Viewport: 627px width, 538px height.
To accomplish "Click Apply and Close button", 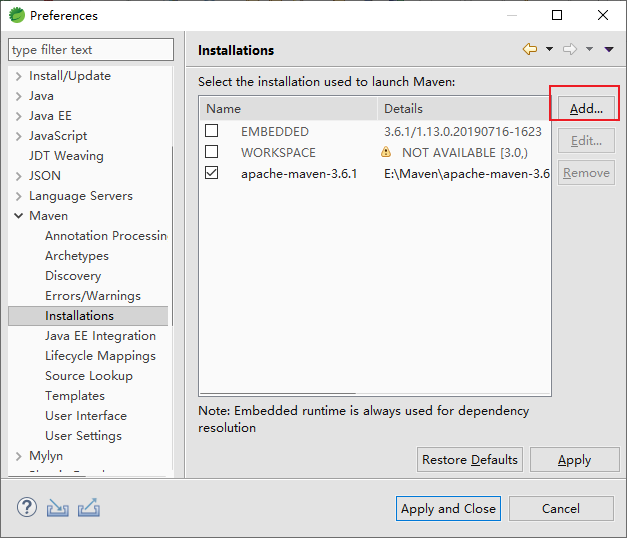I will (448, 508).
